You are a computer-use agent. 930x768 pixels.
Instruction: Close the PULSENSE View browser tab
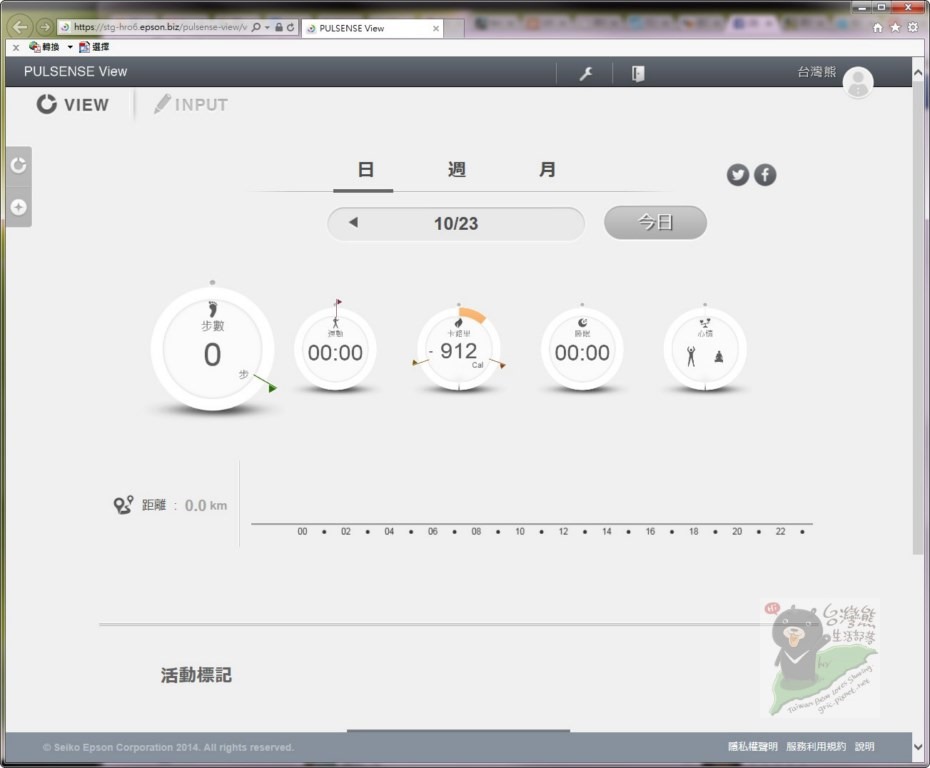[x=436, y=28]
